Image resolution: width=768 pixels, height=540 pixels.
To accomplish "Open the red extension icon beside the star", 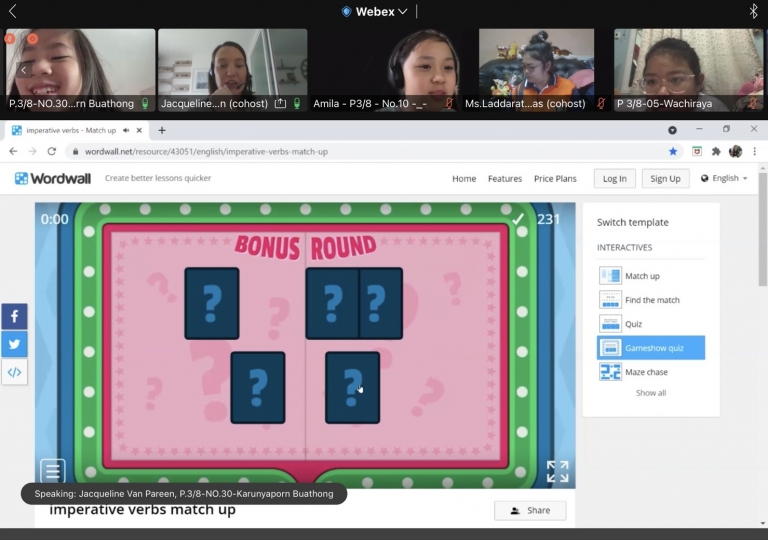I will click(696, 151).
